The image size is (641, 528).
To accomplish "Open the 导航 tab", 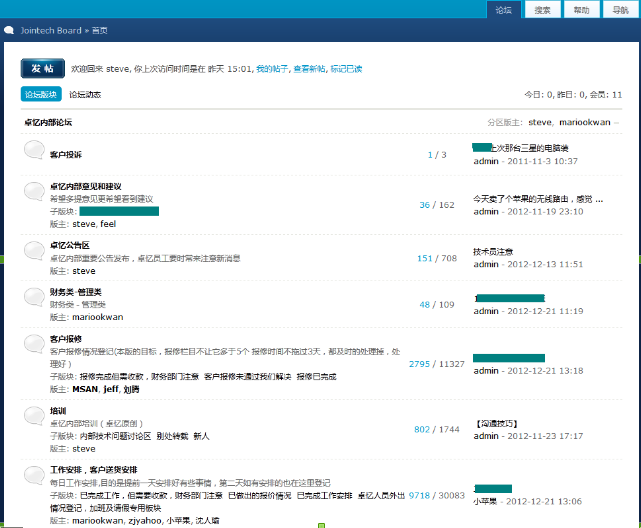I will [x=620, y=10].
